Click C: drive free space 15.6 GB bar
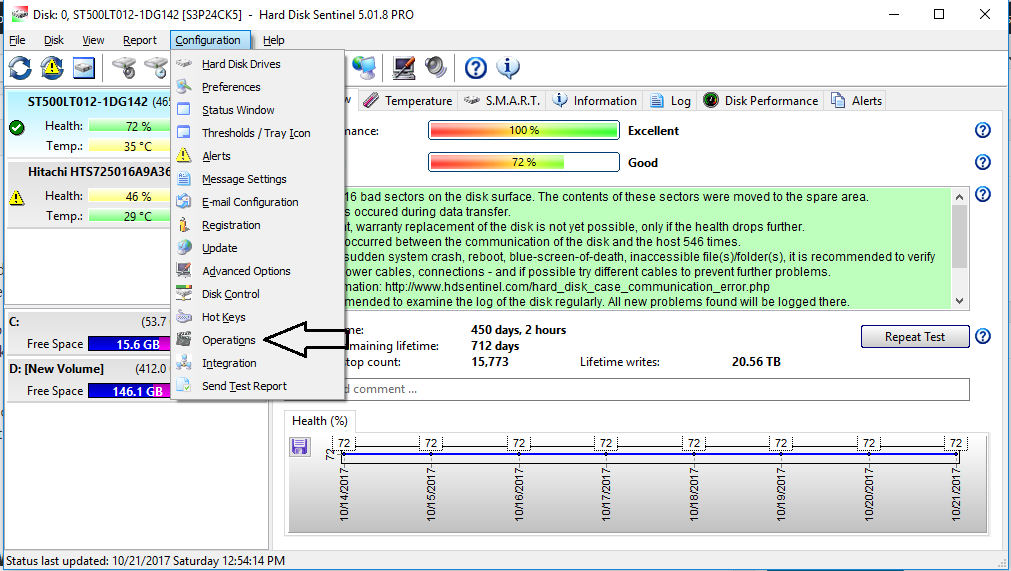The height and width of the screenshot is (571, 1011). click(130, 344)
